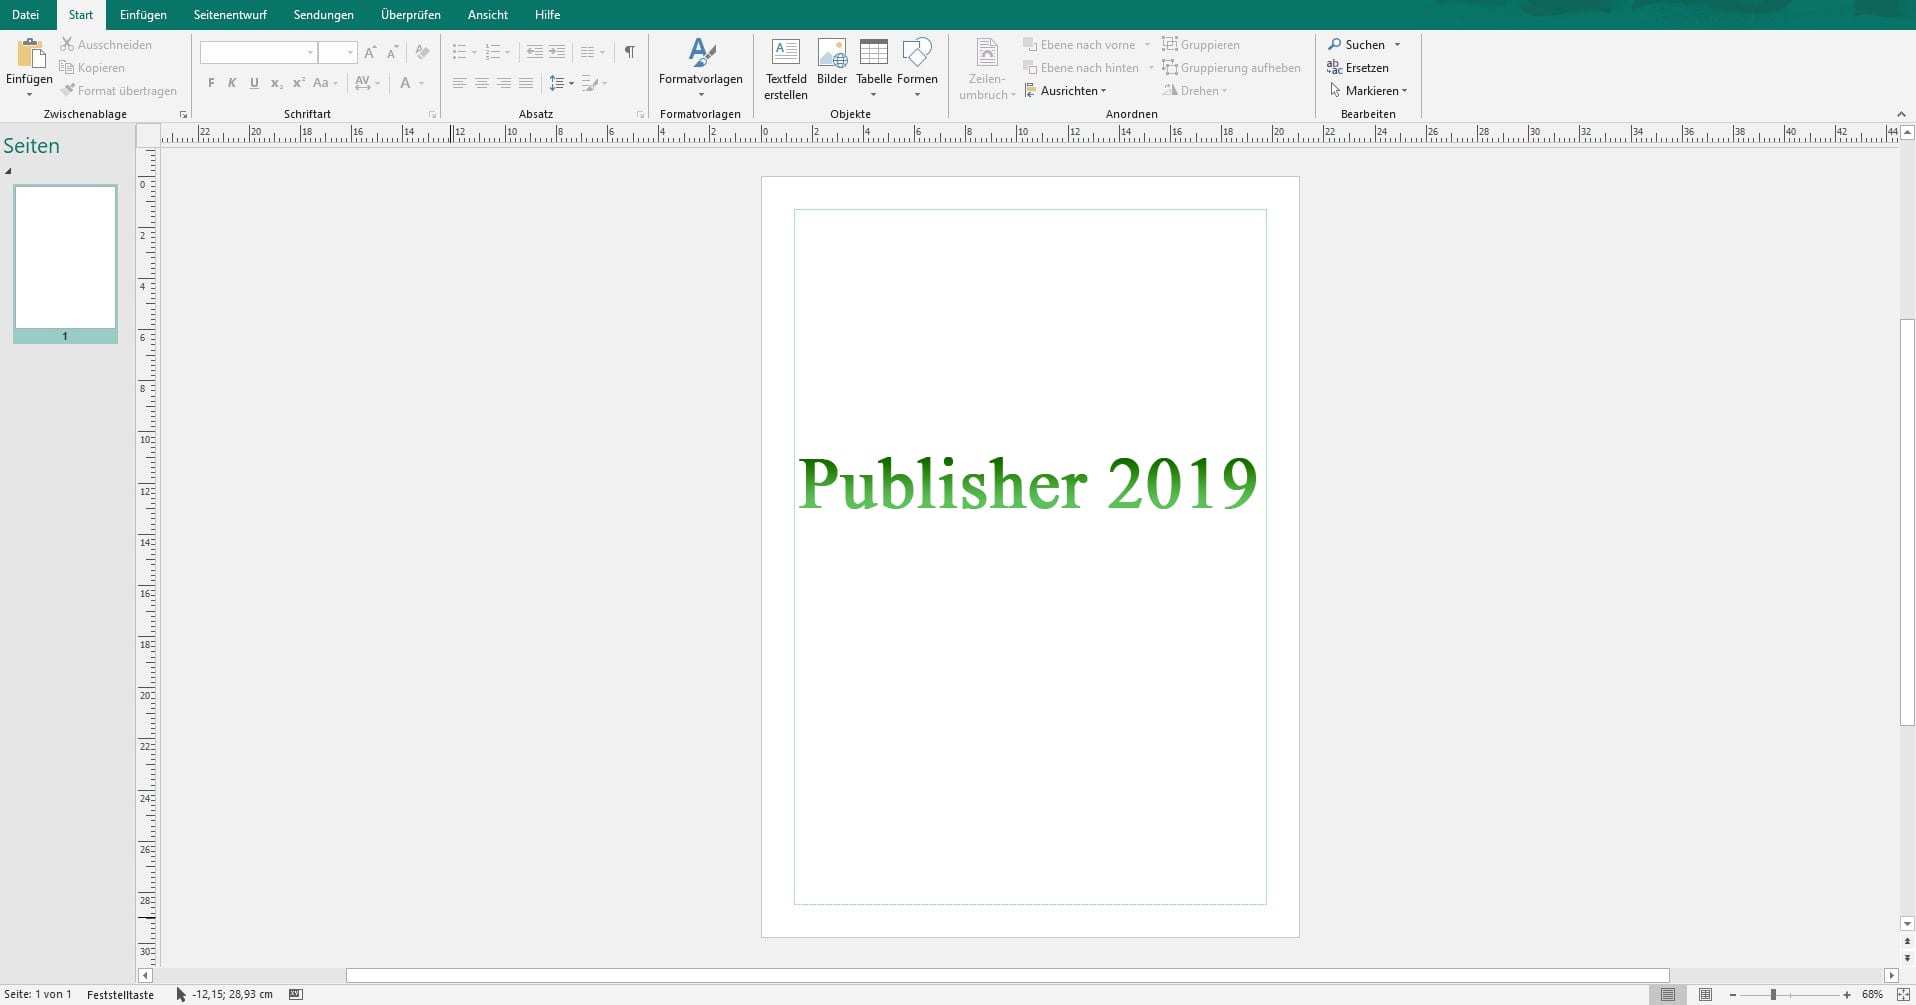Click Format übertragen paintbrush
The width and height of the screenshot is (1916, 1005).
pos(118,91)
